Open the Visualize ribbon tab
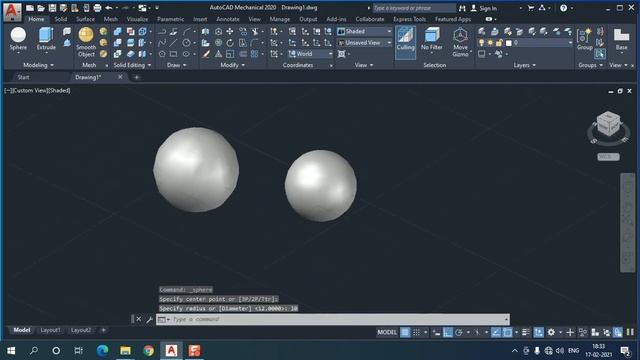 [x=137, y=19]
